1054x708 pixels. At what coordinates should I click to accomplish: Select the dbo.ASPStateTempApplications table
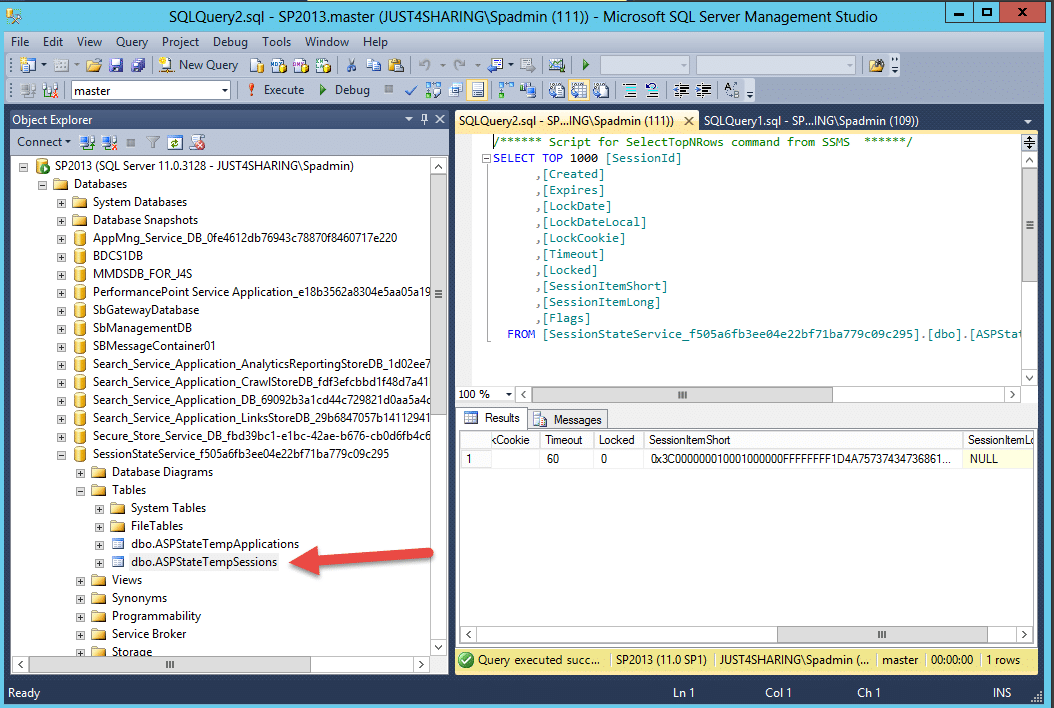click(215, 544)
